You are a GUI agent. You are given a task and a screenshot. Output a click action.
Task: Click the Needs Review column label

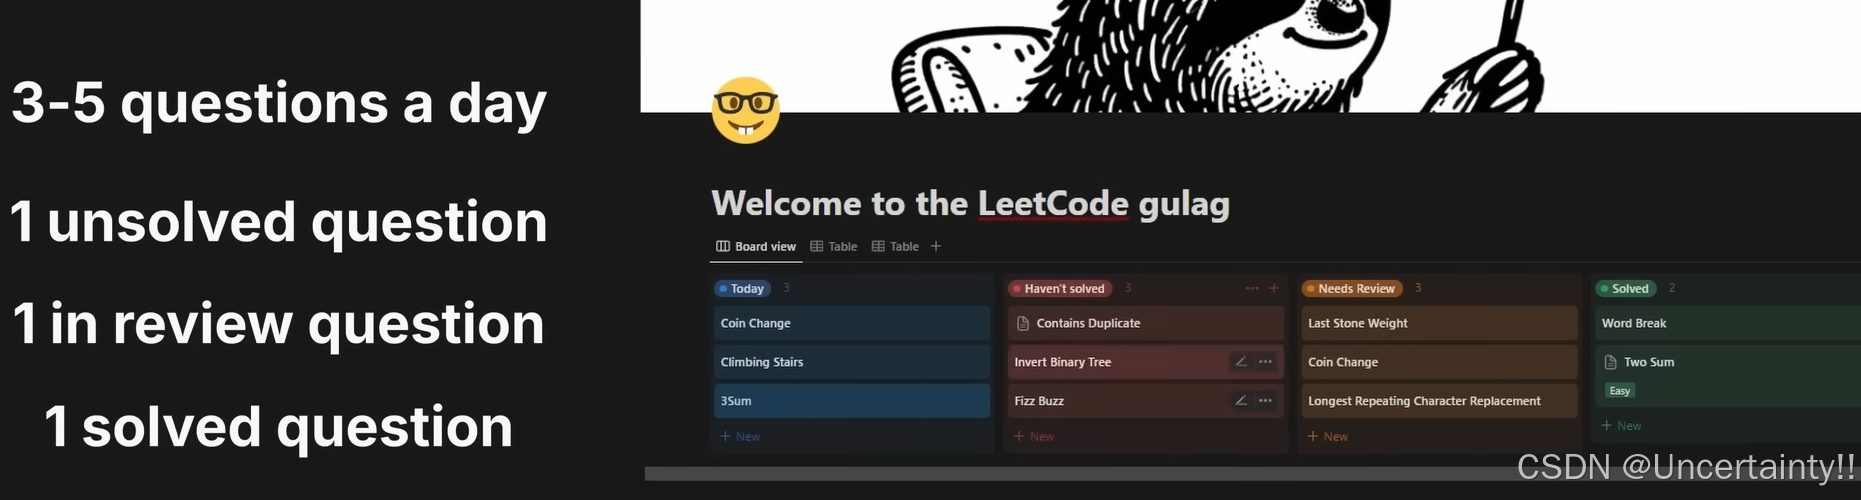tap(1352, 288)
